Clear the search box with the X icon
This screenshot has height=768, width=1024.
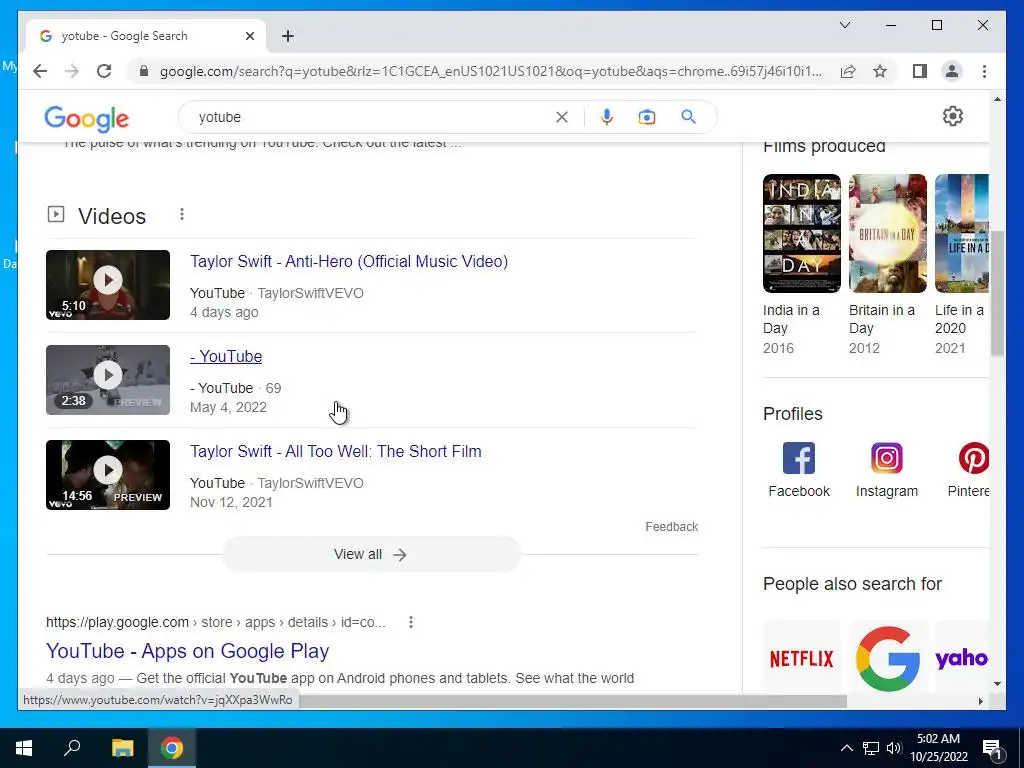pos(562,117)
